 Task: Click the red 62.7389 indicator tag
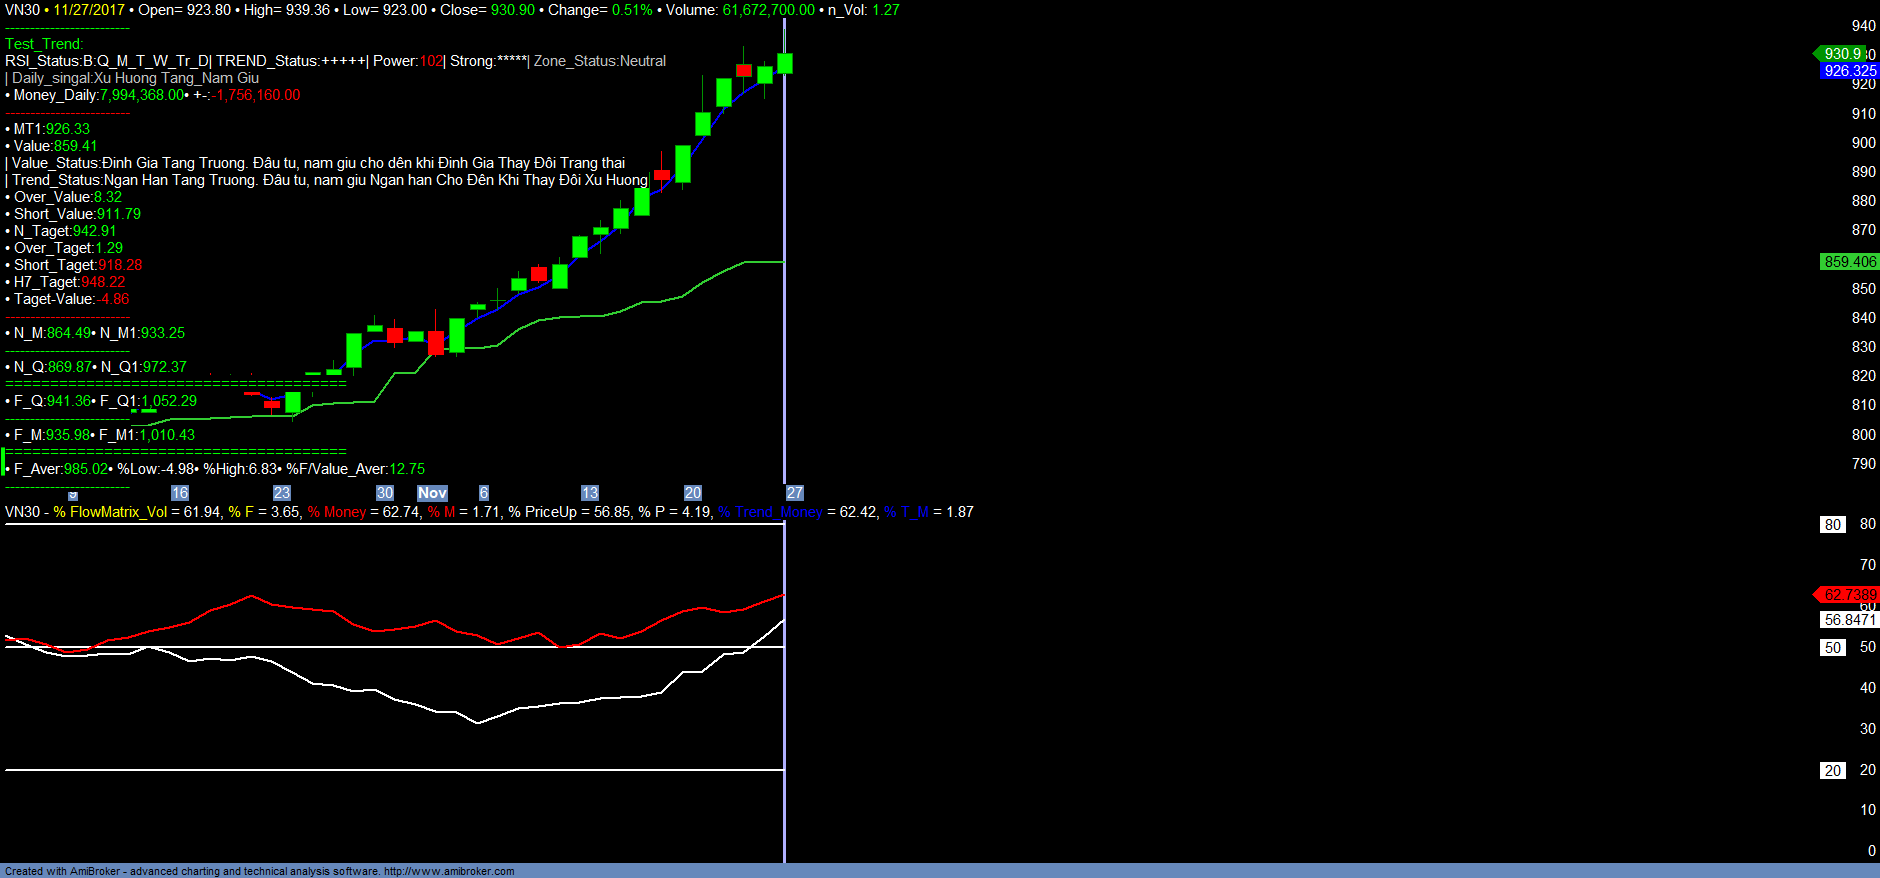pos(1849,595)
